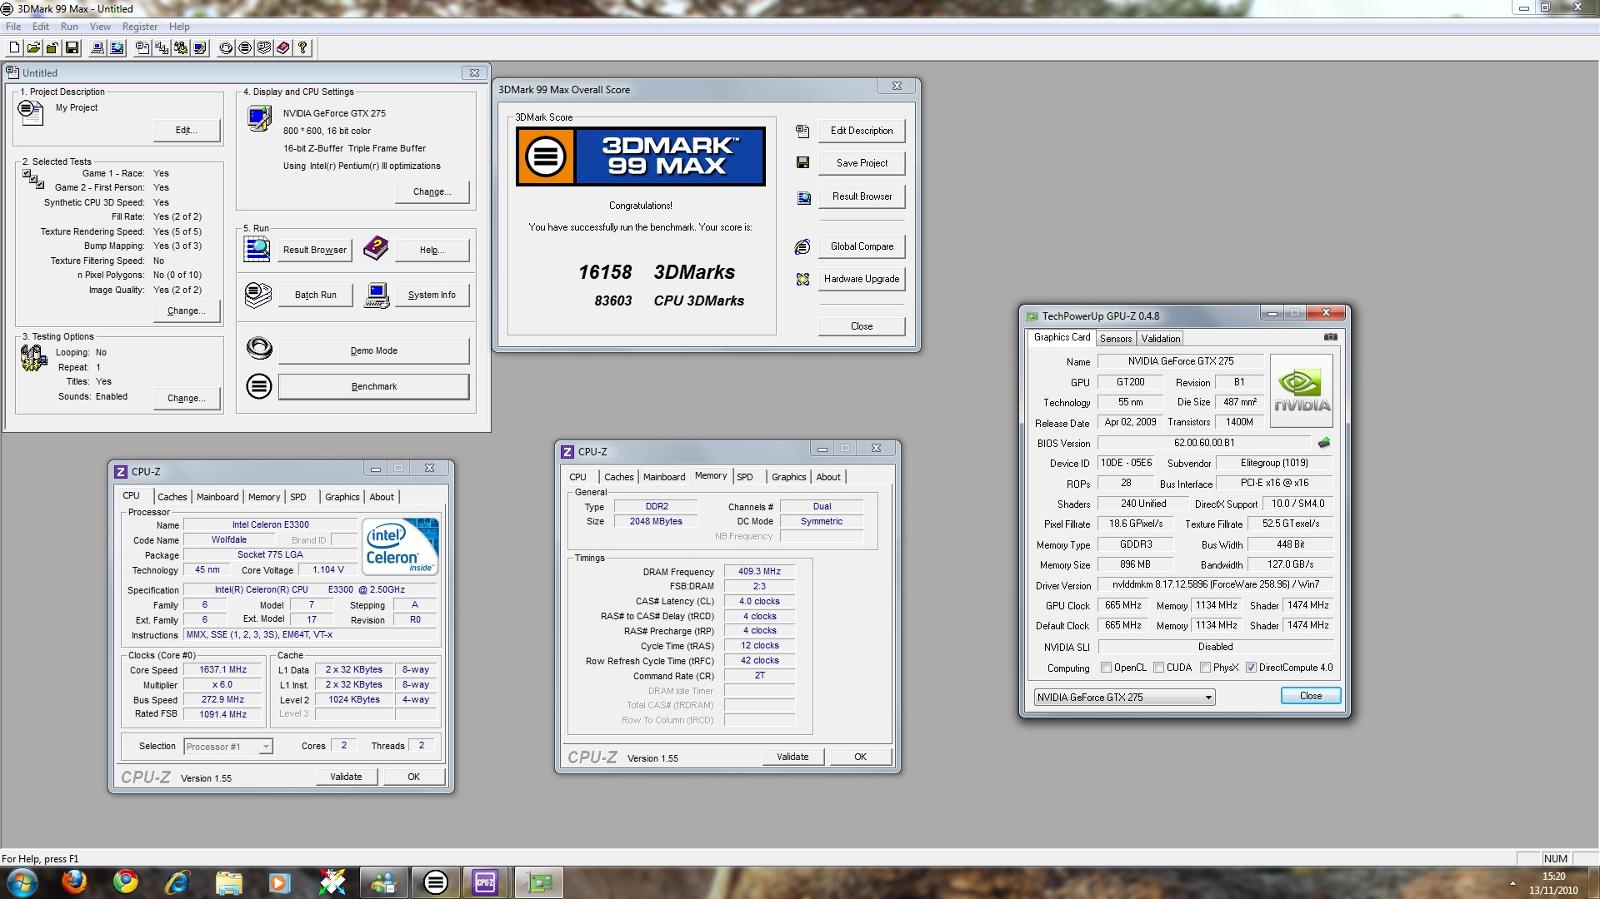Screen dimensions: 1600x899
Task: Click the DRAM Frequency 409.3 MHz field
Action: point(759,572)
